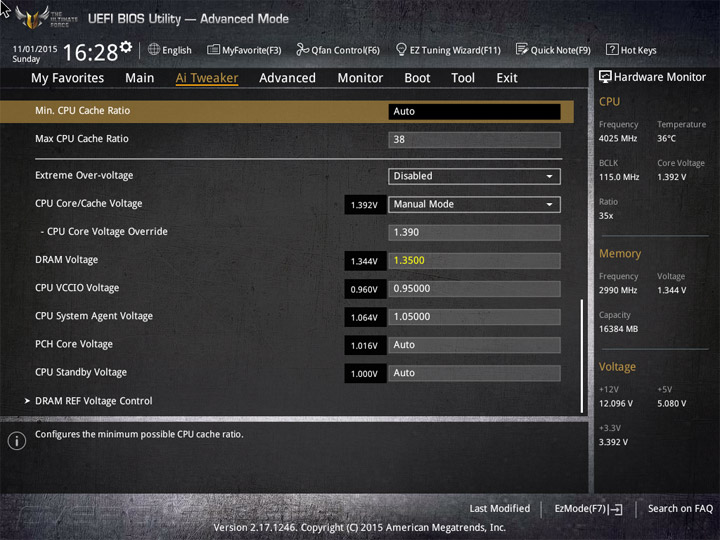Click the Qfan Control fan icon
This screenshot has height=540, width=720.
pyautogui.click(x=302, y=49)
